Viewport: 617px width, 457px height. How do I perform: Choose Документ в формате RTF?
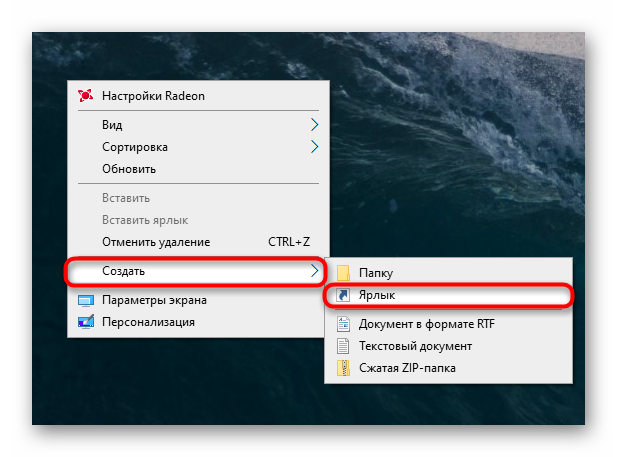pos(449,324)
